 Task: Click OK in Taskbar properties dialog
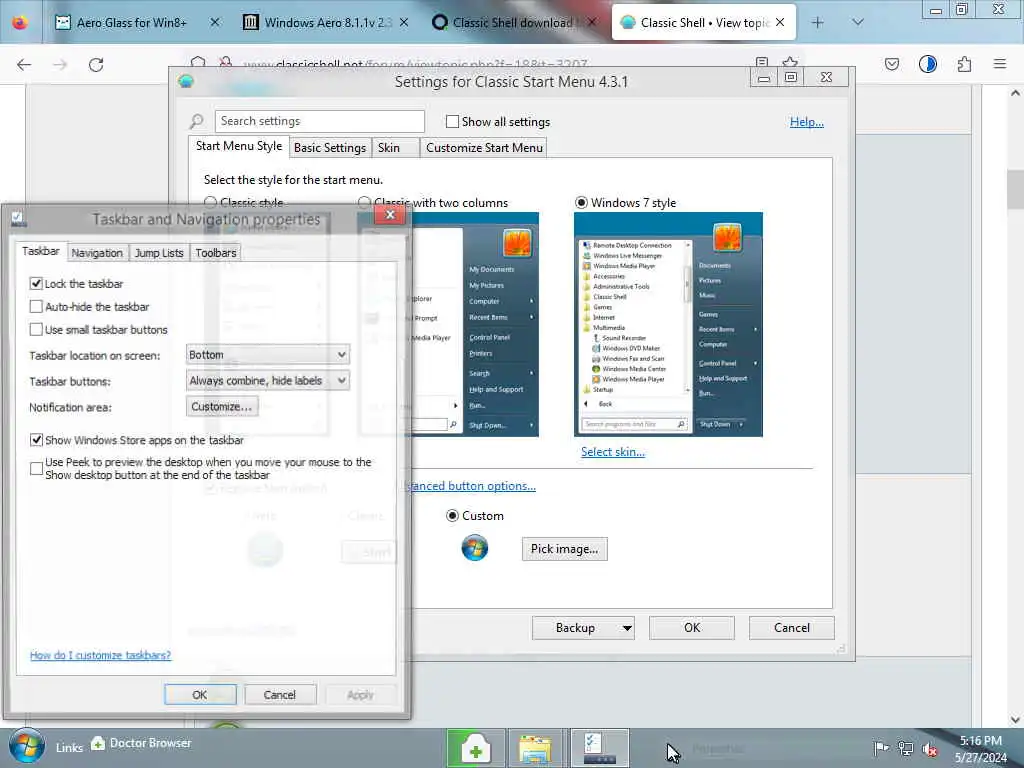(200, 695)
